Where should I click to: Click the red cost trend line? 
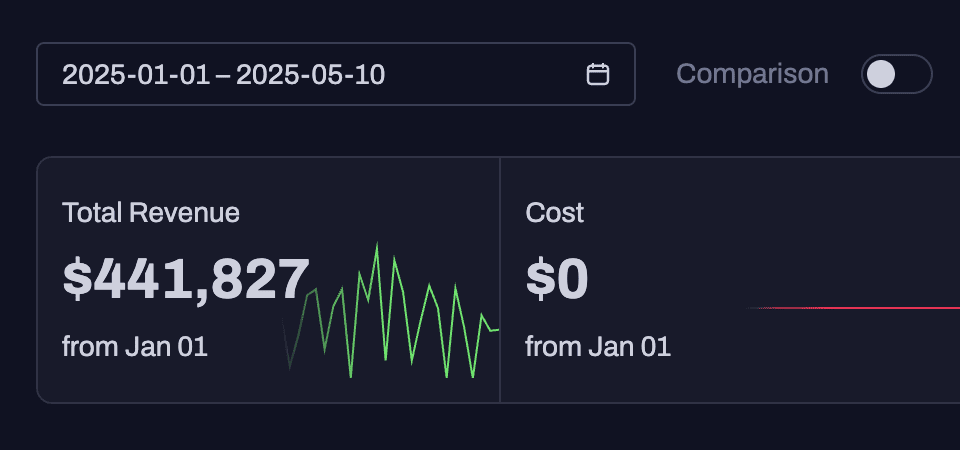[x=852, y=308]
